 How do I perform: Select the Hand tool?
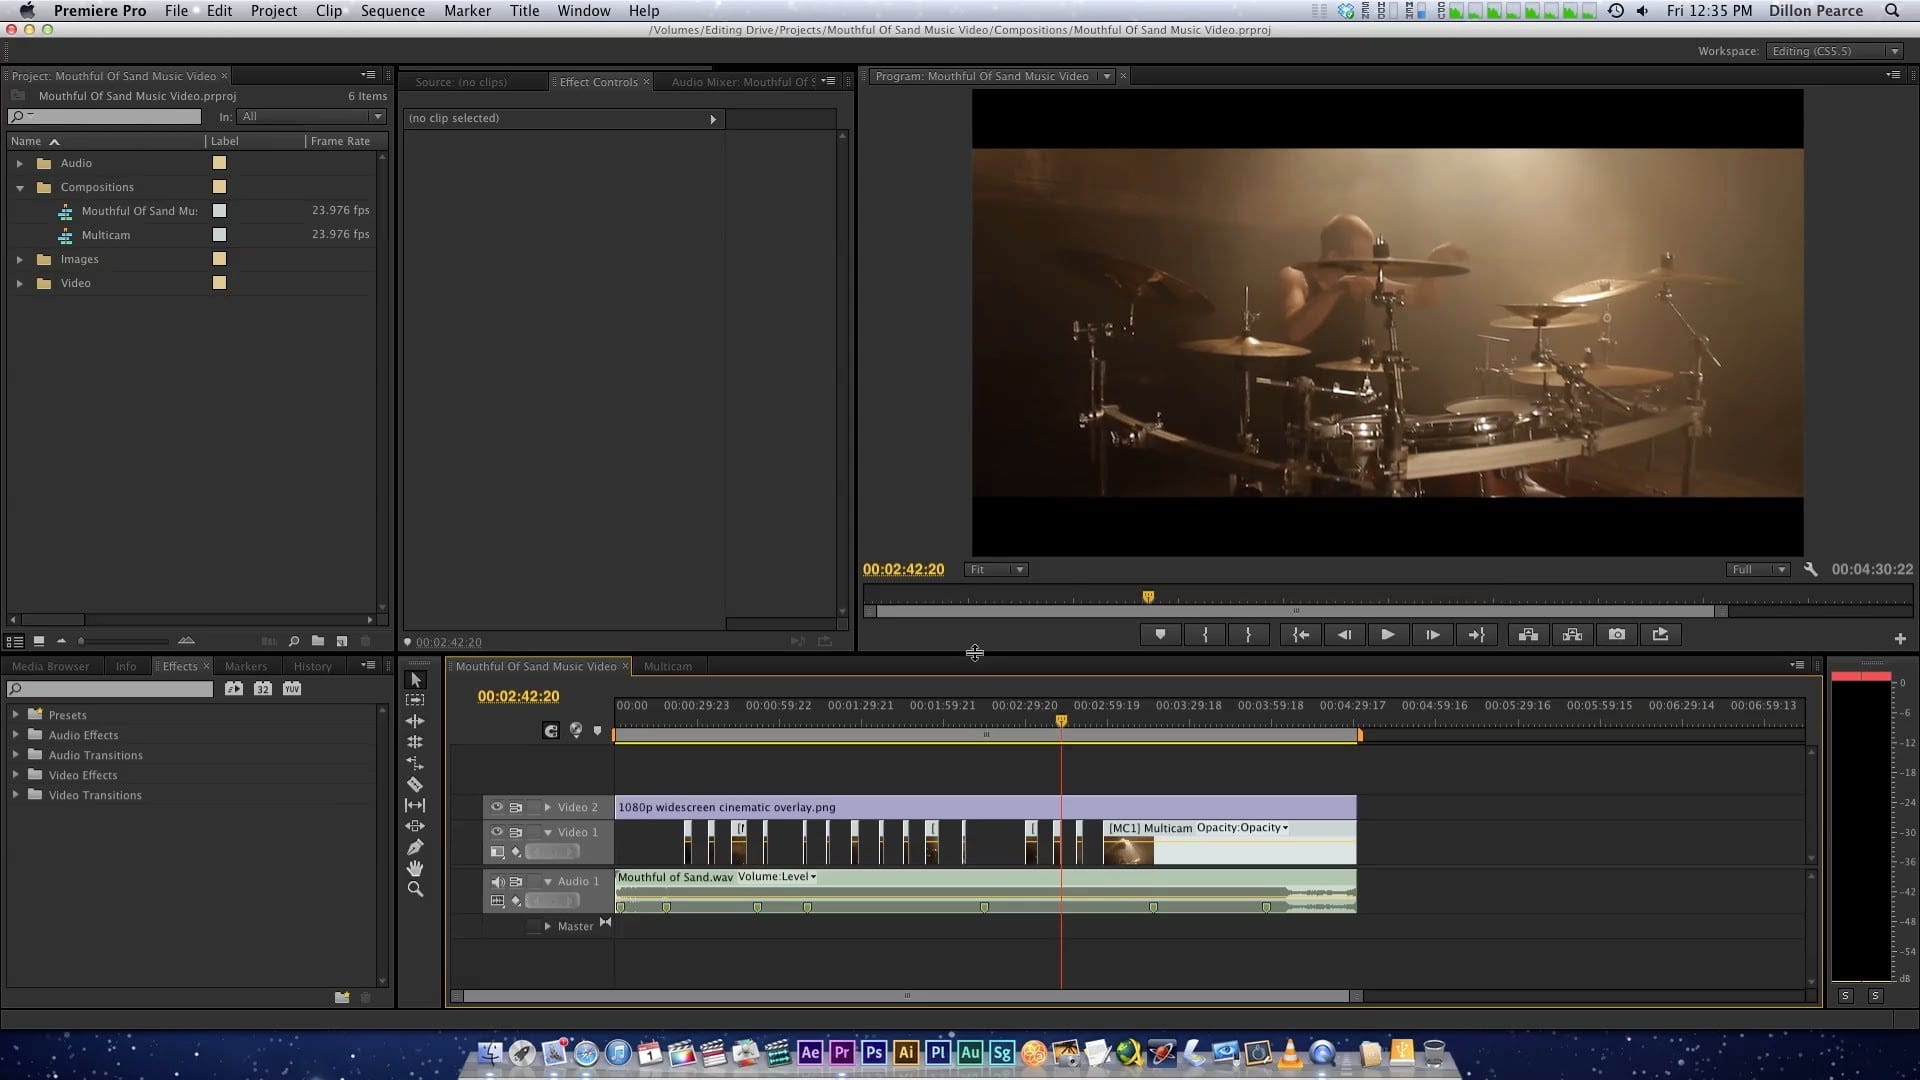[x=415, y=868]
